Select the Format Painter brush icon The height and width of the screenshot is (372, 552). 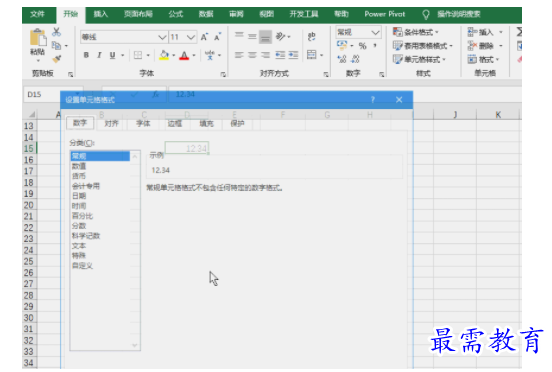click(56, 59)
